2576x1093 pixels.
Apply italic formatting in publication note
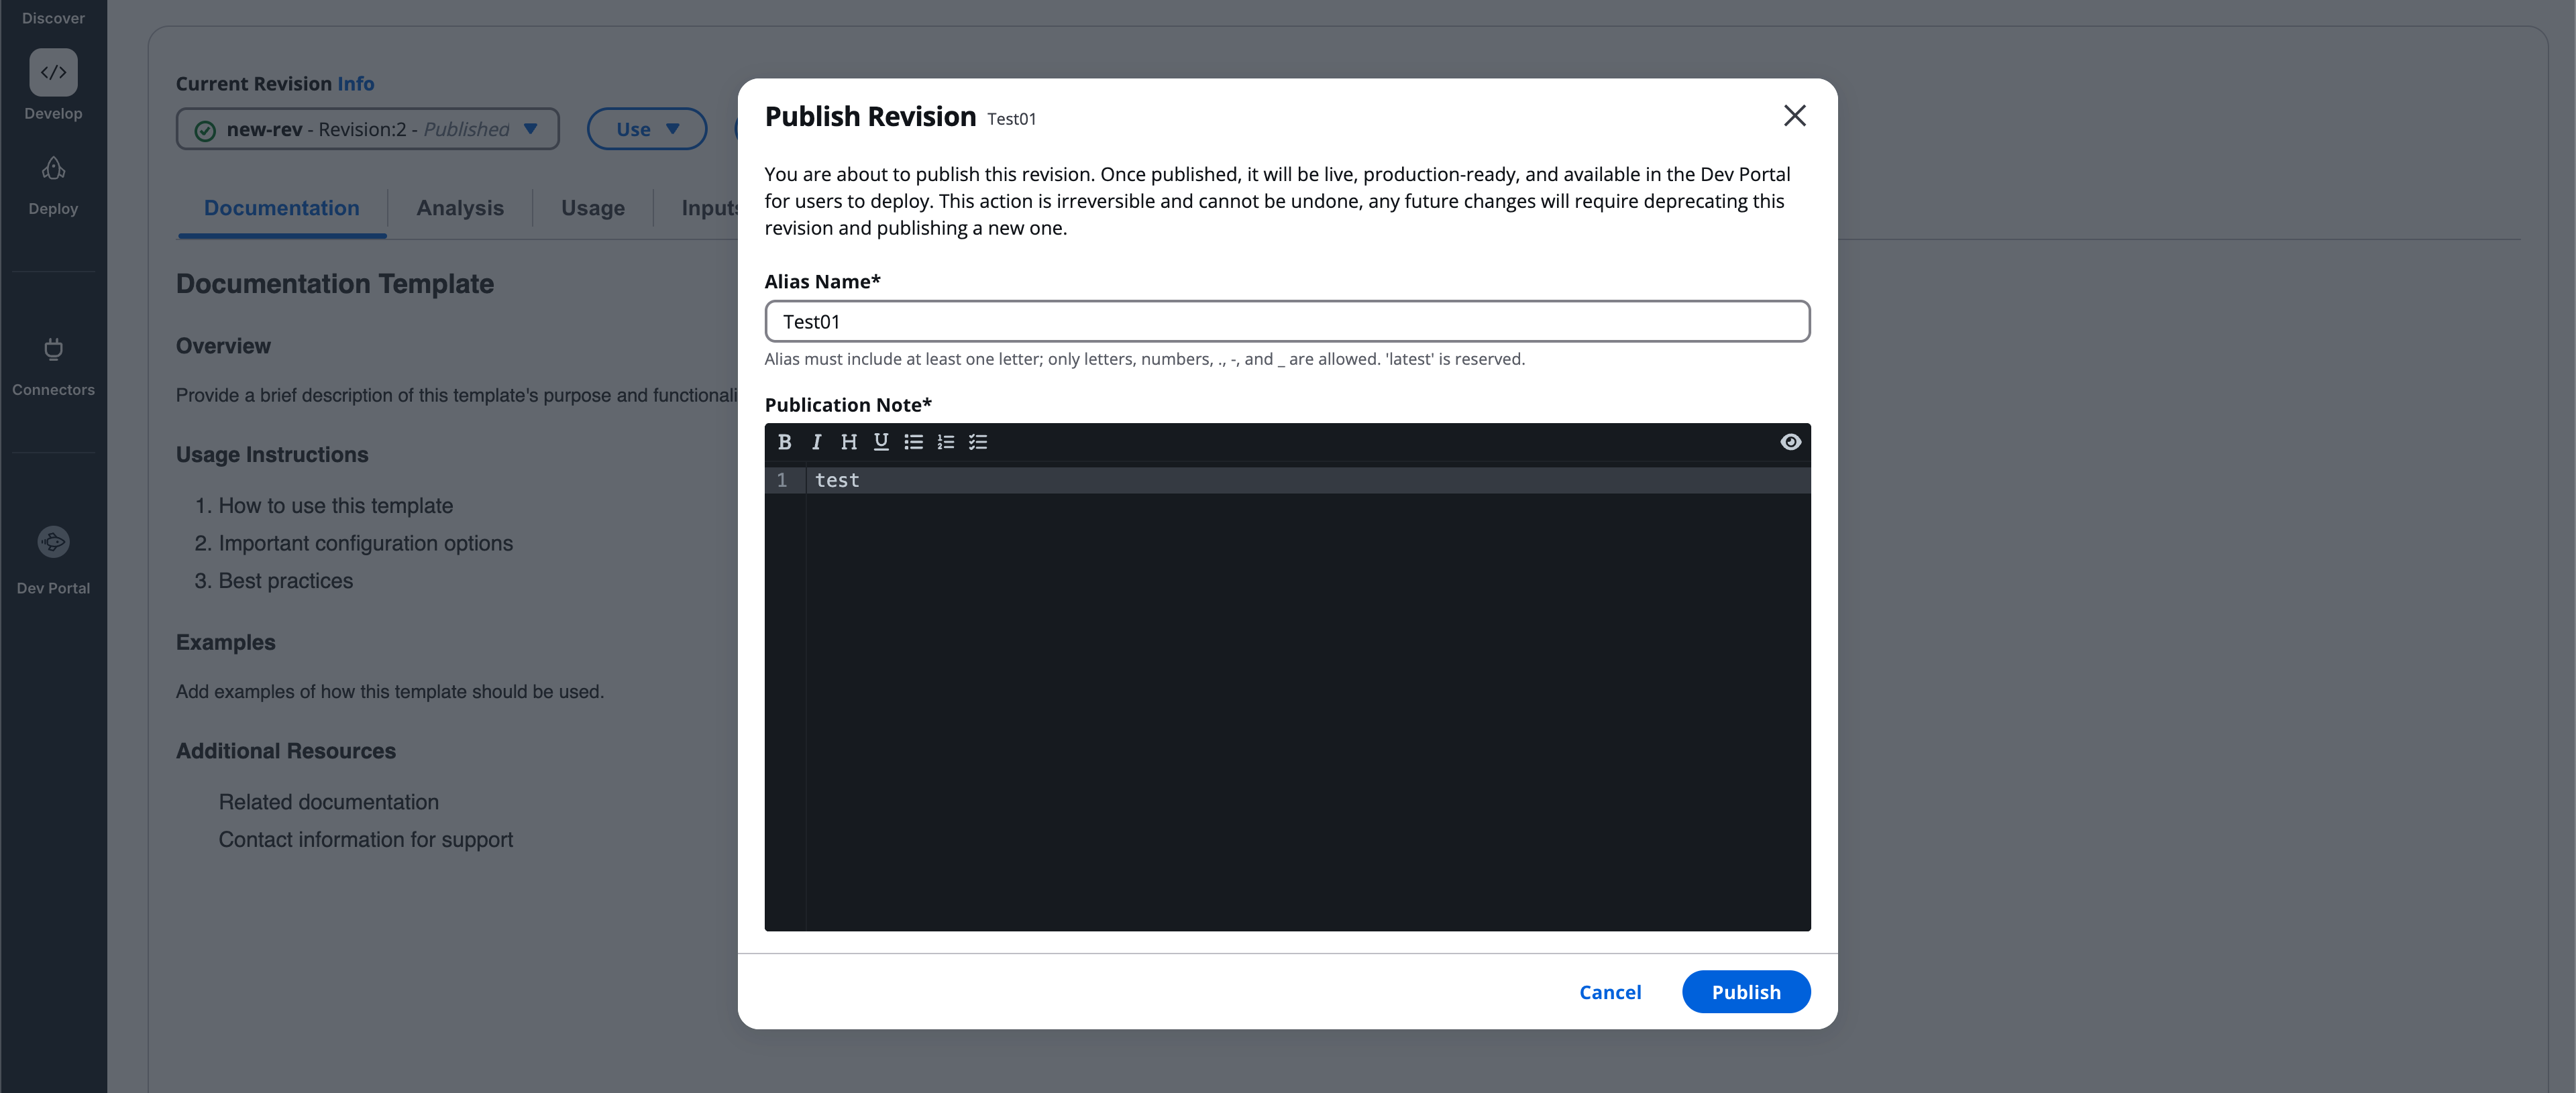pos(816,442)
